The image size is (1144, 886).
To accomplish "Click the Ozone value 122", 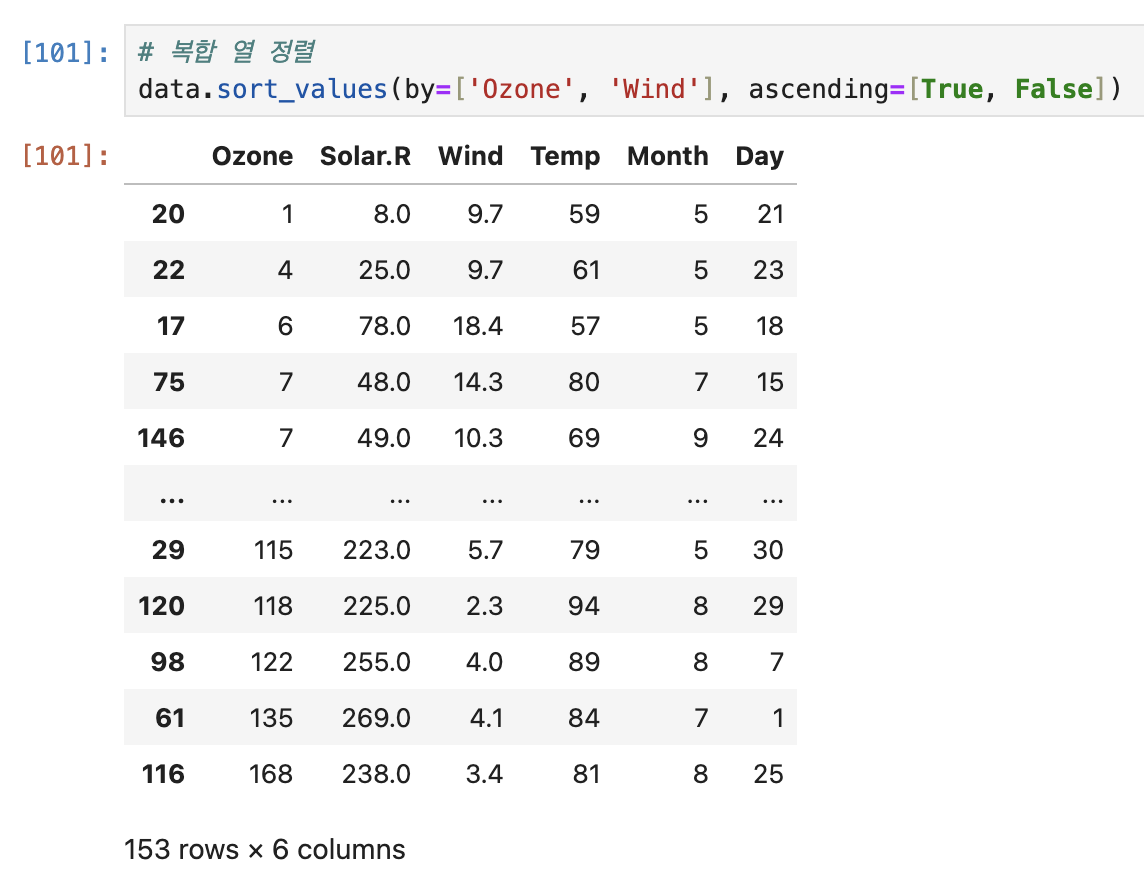I will pos(271,662).
